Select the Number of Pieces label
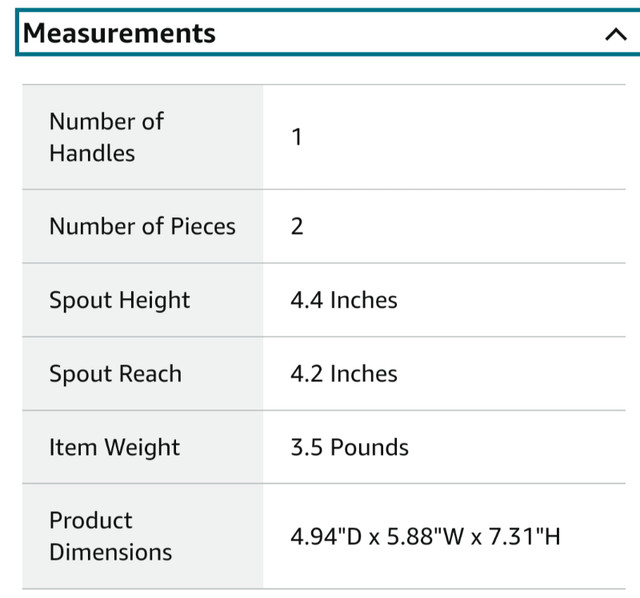Screen dimensions: 640x598 point(142,226)
